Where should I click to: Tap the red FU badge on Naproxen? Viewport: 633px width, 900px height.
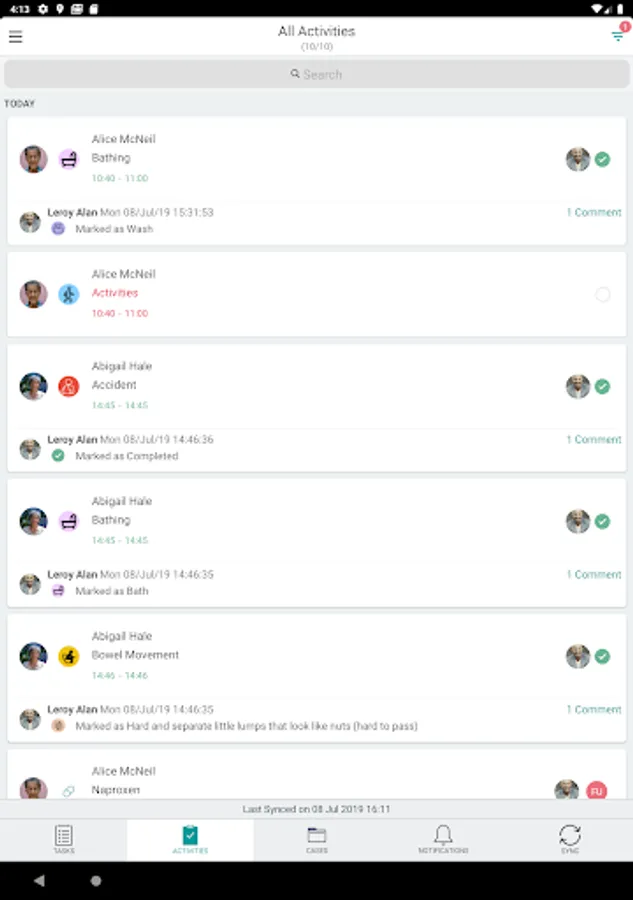(x=597, y=791)
